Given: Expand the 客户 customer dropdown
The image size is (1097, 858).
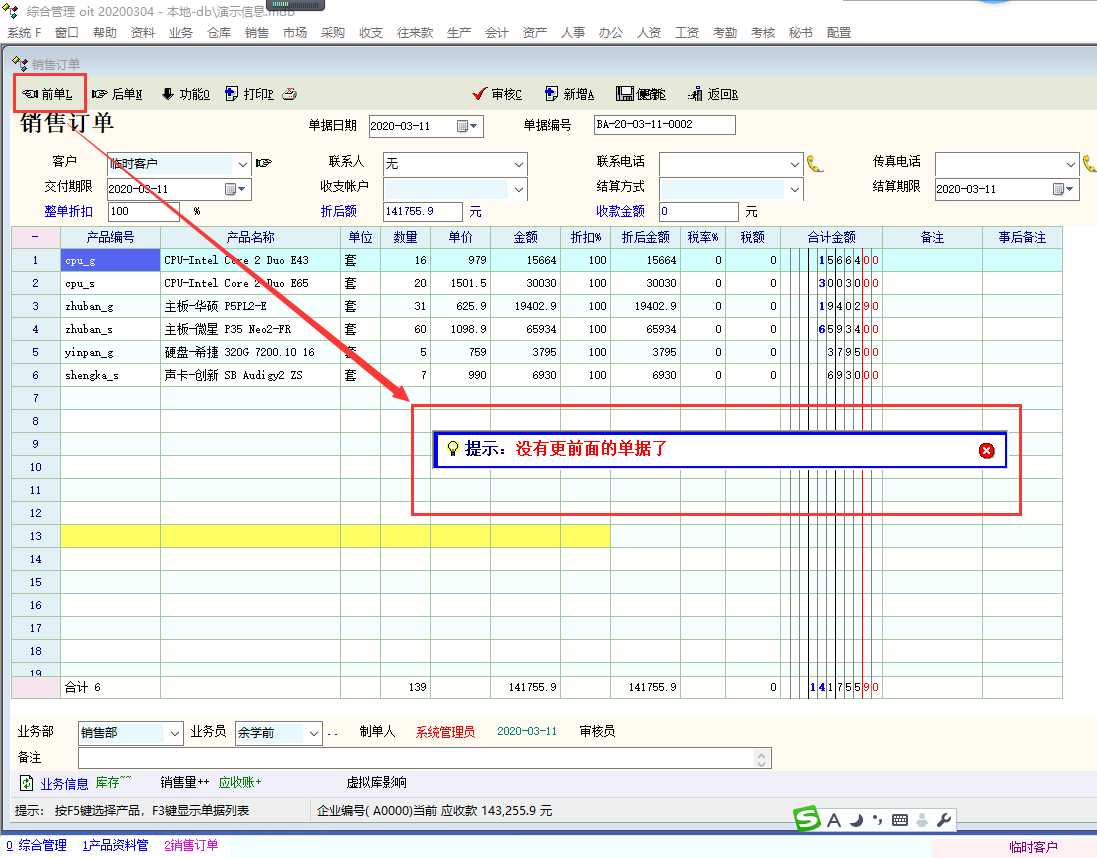Looking at the screenshot, I should pyautogui.click(x=241, y=163).
